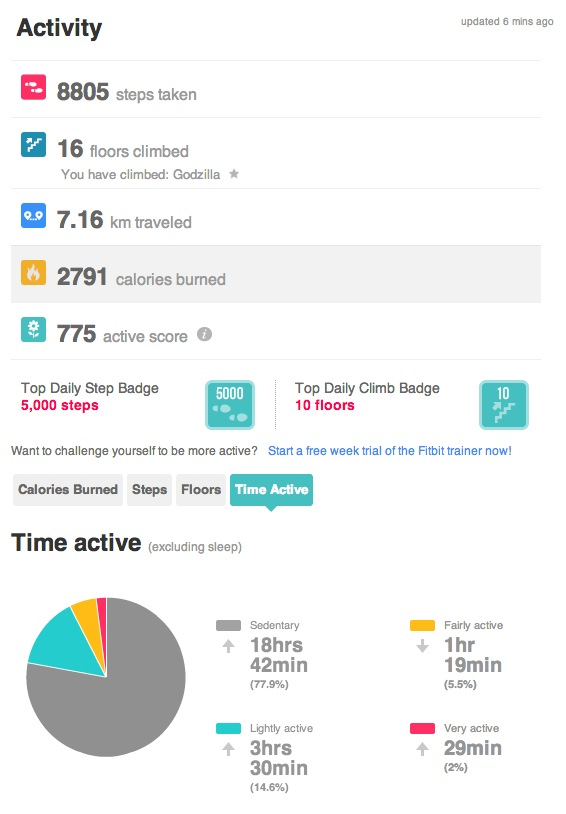Switch to the Calories Burned tab
This screenshot has height=814, width=566.
coord(68,490)
